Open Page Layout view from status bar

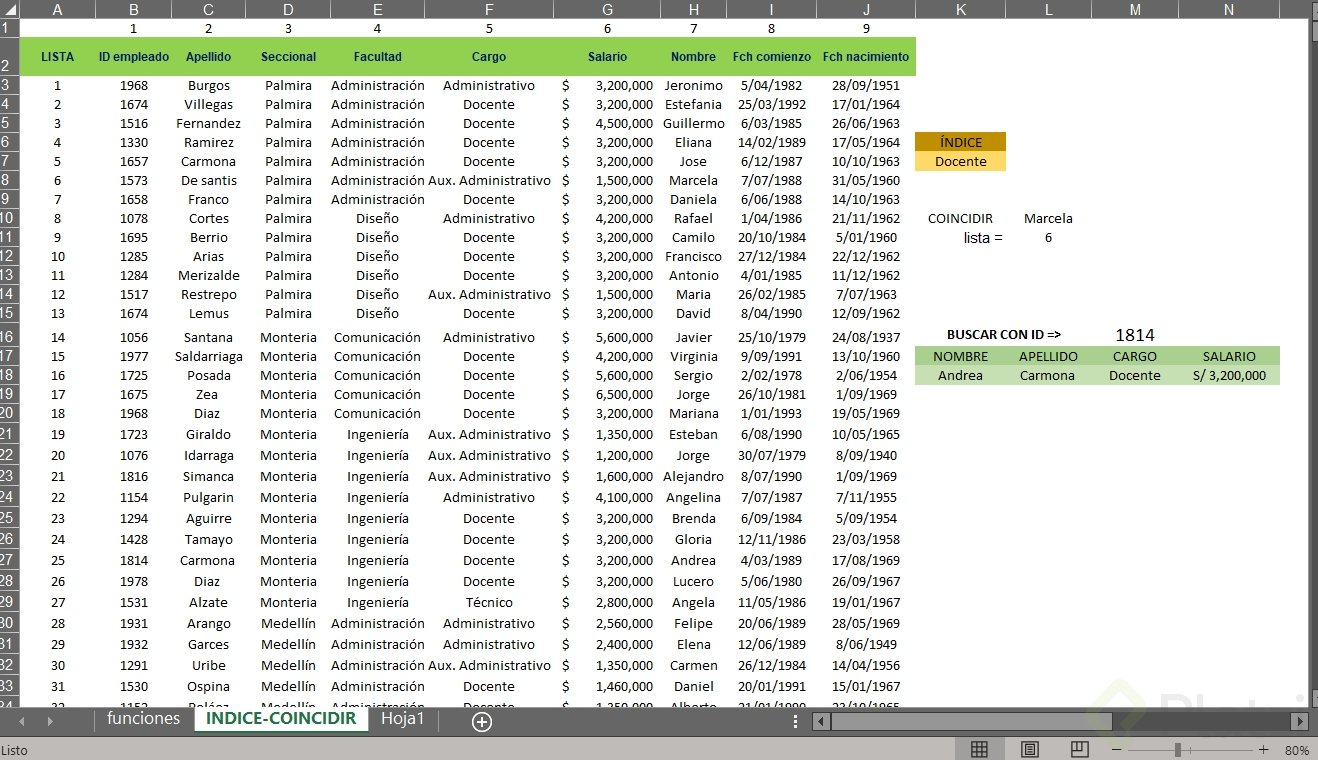(1029, 748)
